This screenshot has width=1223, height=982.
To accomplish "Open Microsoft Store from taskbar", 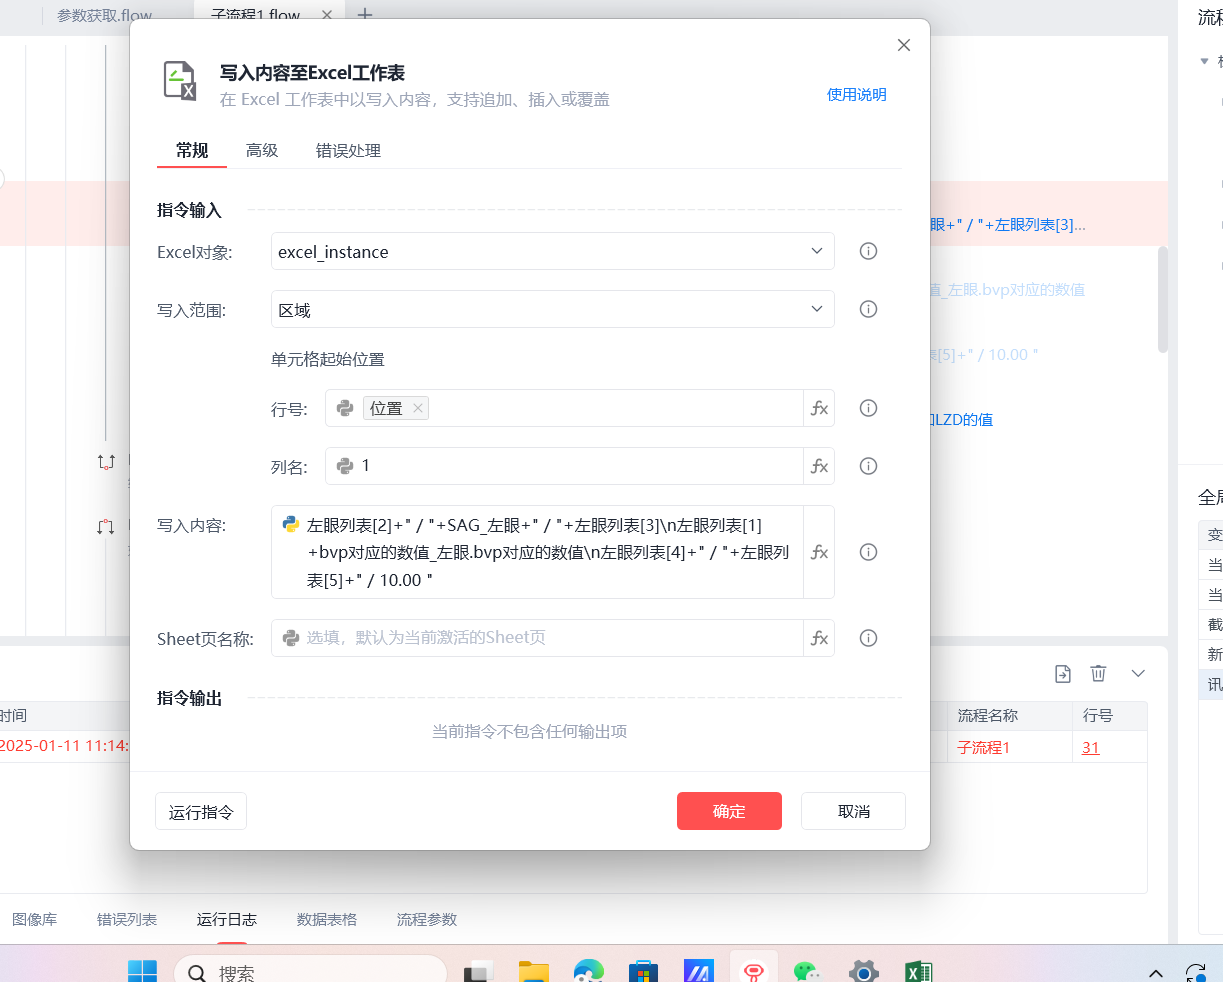I will pos(643,971).
